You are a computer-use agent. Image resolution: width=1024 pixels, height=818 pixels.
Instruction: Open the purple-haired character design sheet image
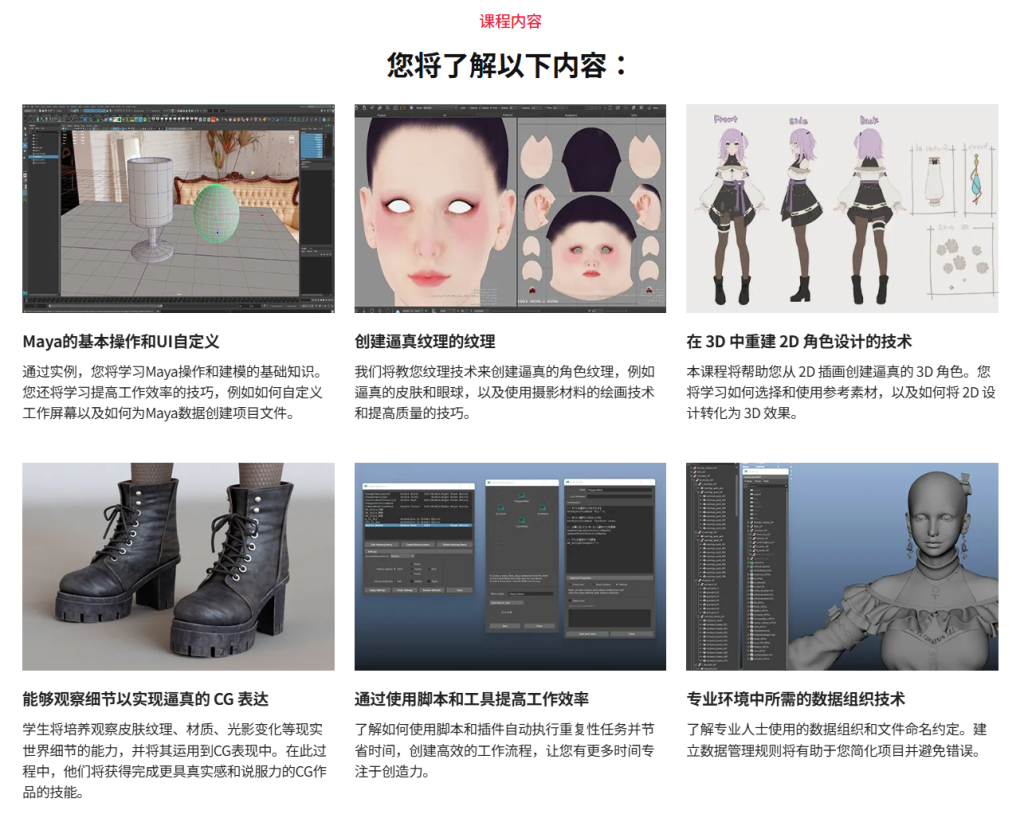(841, 208)
